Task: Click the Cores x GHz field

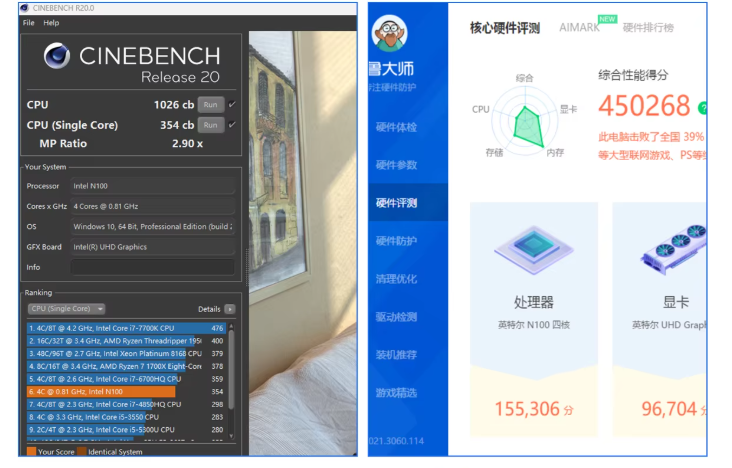Action: click(x=152, y=206)
